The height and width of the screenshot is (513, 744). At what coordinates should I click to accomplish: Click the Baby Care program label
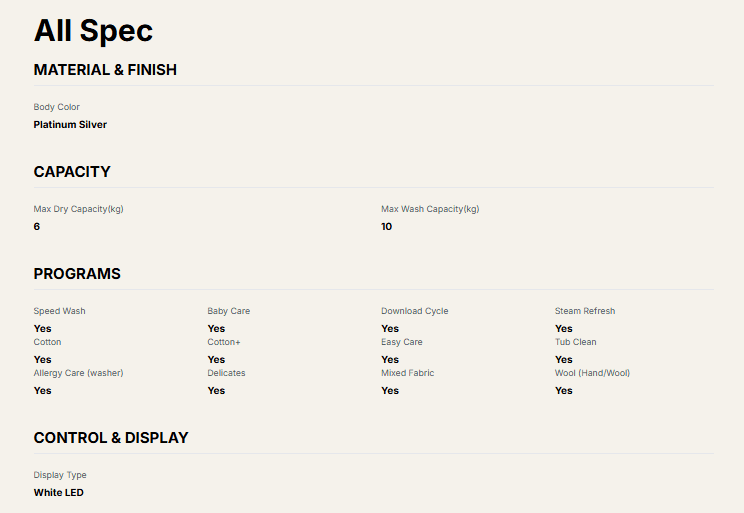(x=229, y=311)
